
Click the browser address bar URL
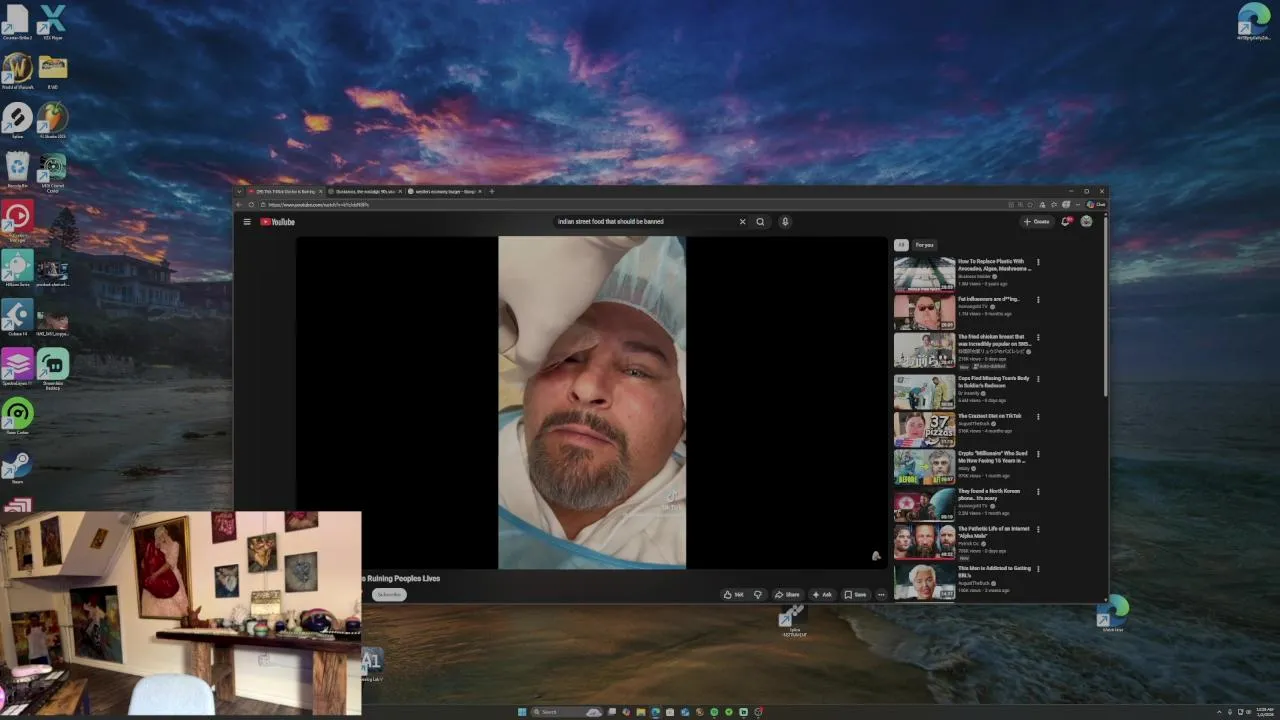click(319, 205)
